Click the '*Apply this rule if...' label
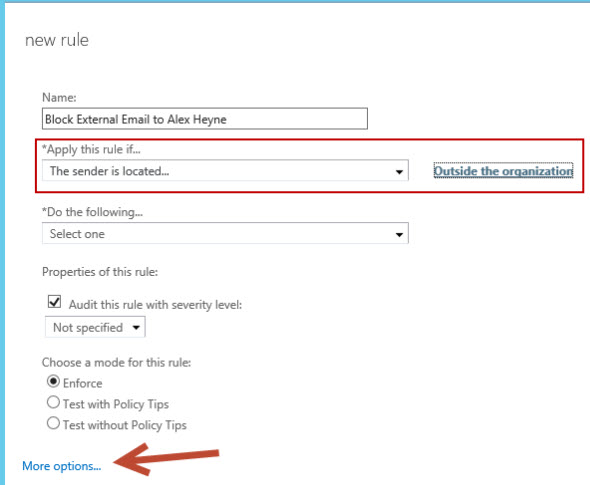This screenshot has height=485, width=590. click(x=91, y=149)
